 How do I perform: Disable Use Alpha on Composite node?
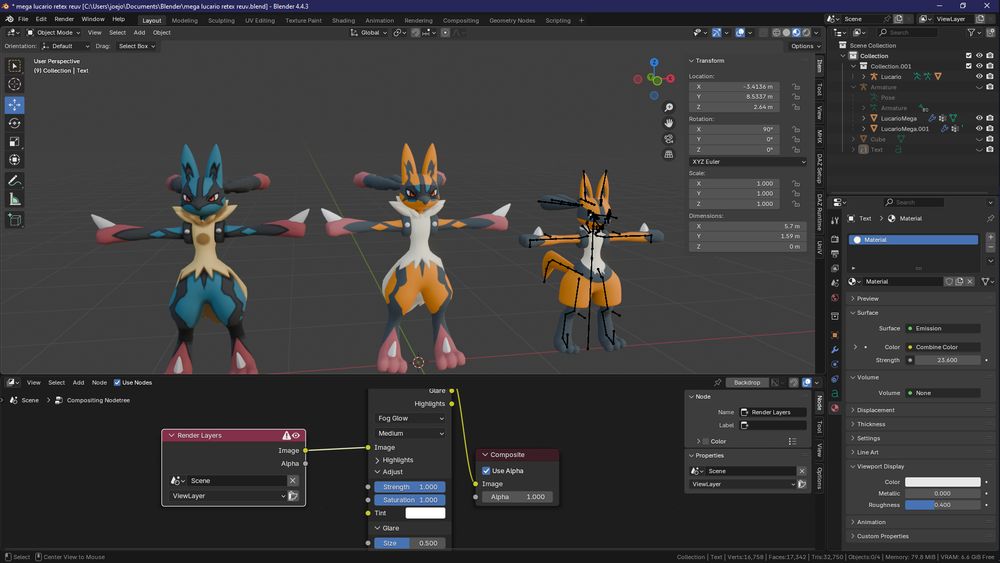pos(487,471)
